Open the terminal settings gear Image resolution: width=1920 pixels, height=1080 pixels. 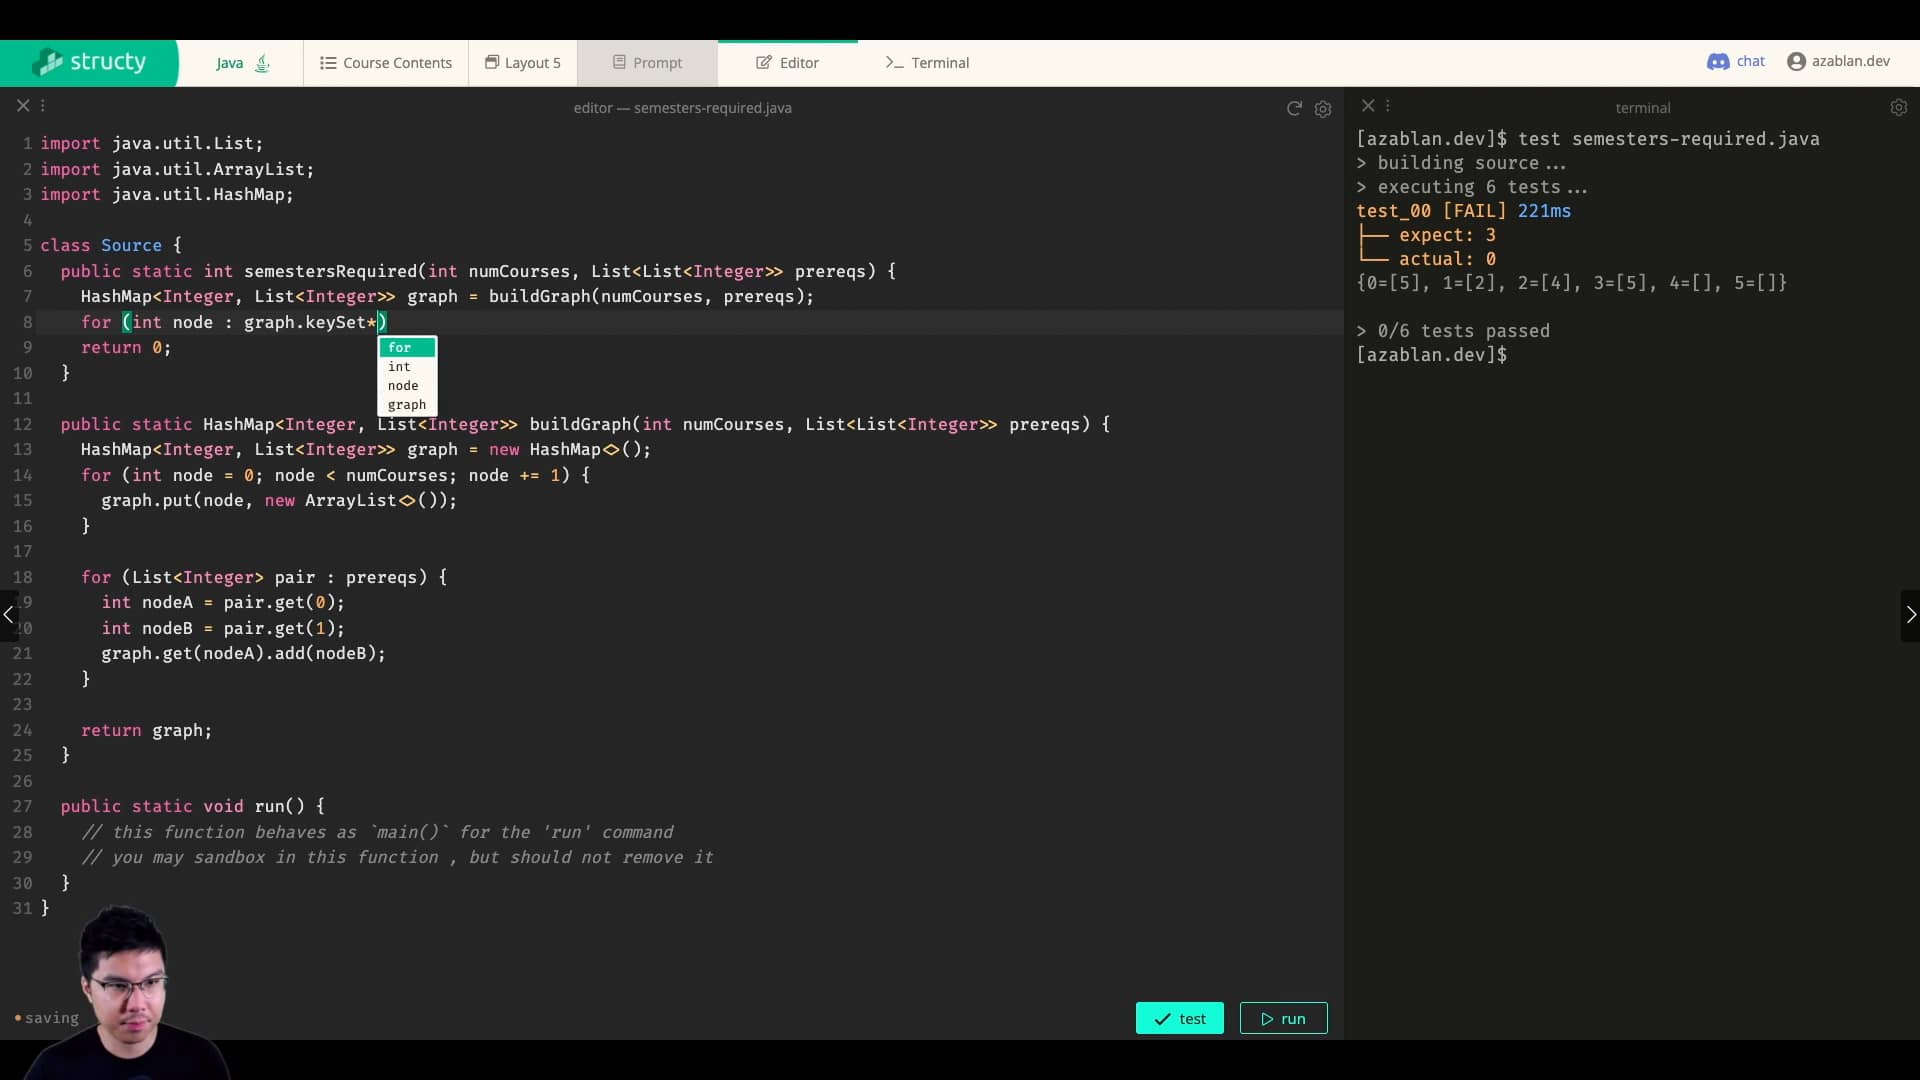[1899, 107]
